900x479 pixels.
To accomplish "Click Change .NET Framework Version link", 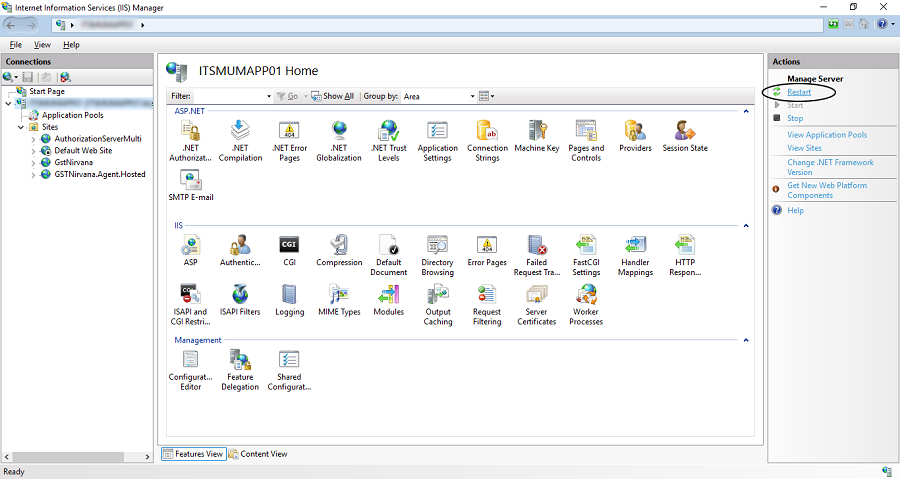I will point(831,167).
